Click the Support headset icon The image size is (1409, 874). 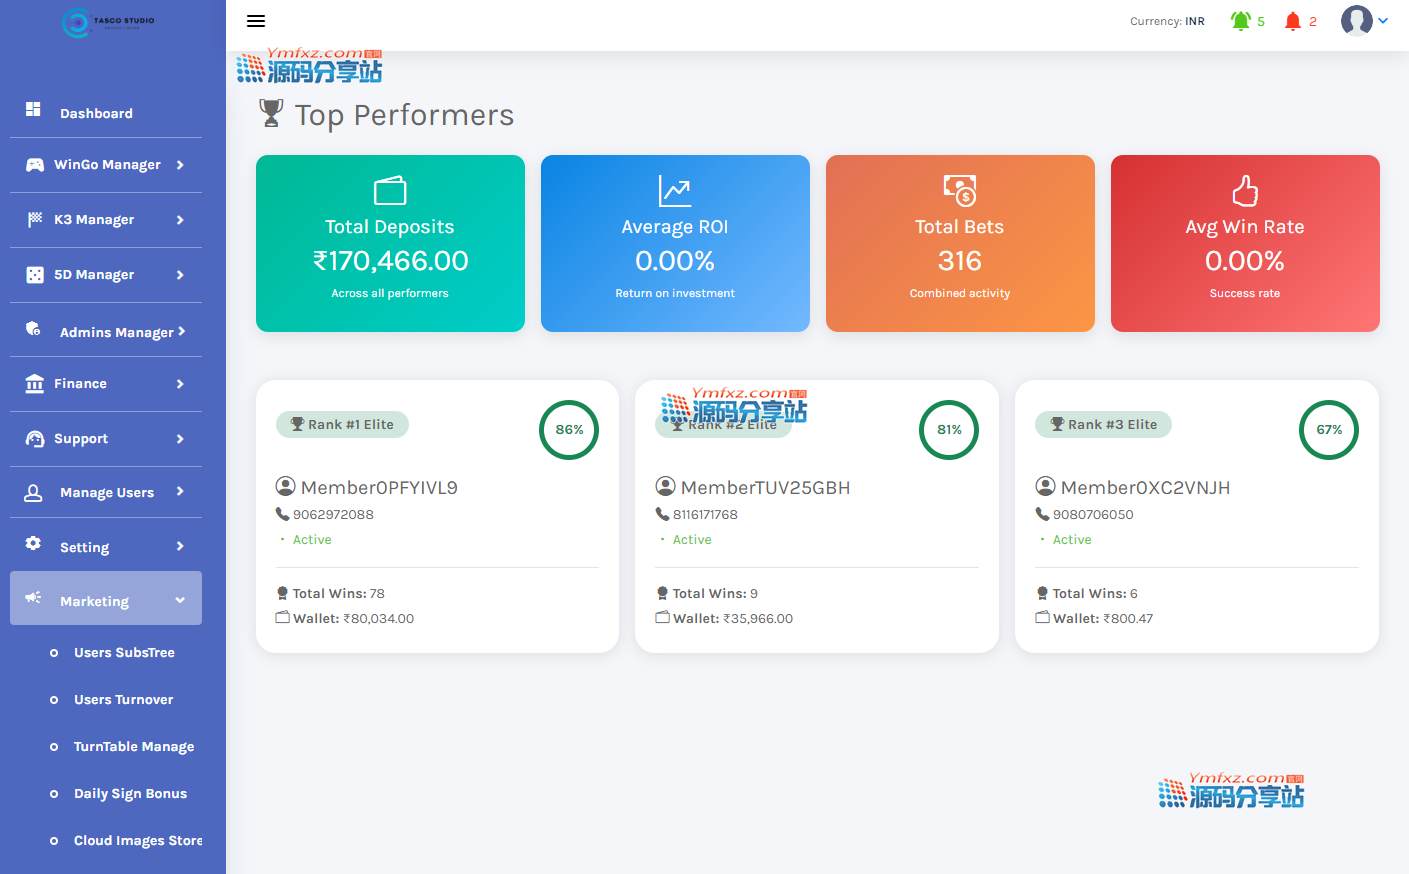[x=35, y=439]
